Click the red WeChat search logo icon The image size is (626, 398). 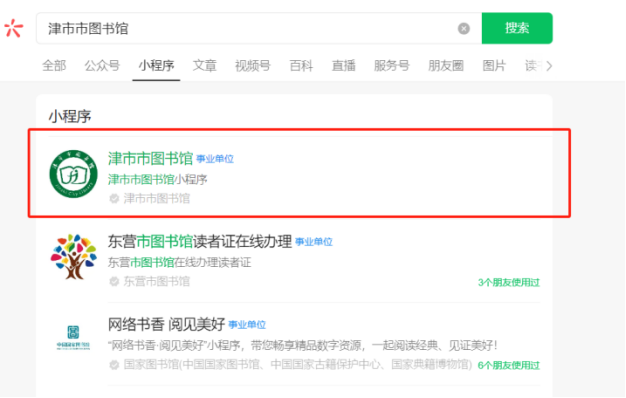pos(14,28)
